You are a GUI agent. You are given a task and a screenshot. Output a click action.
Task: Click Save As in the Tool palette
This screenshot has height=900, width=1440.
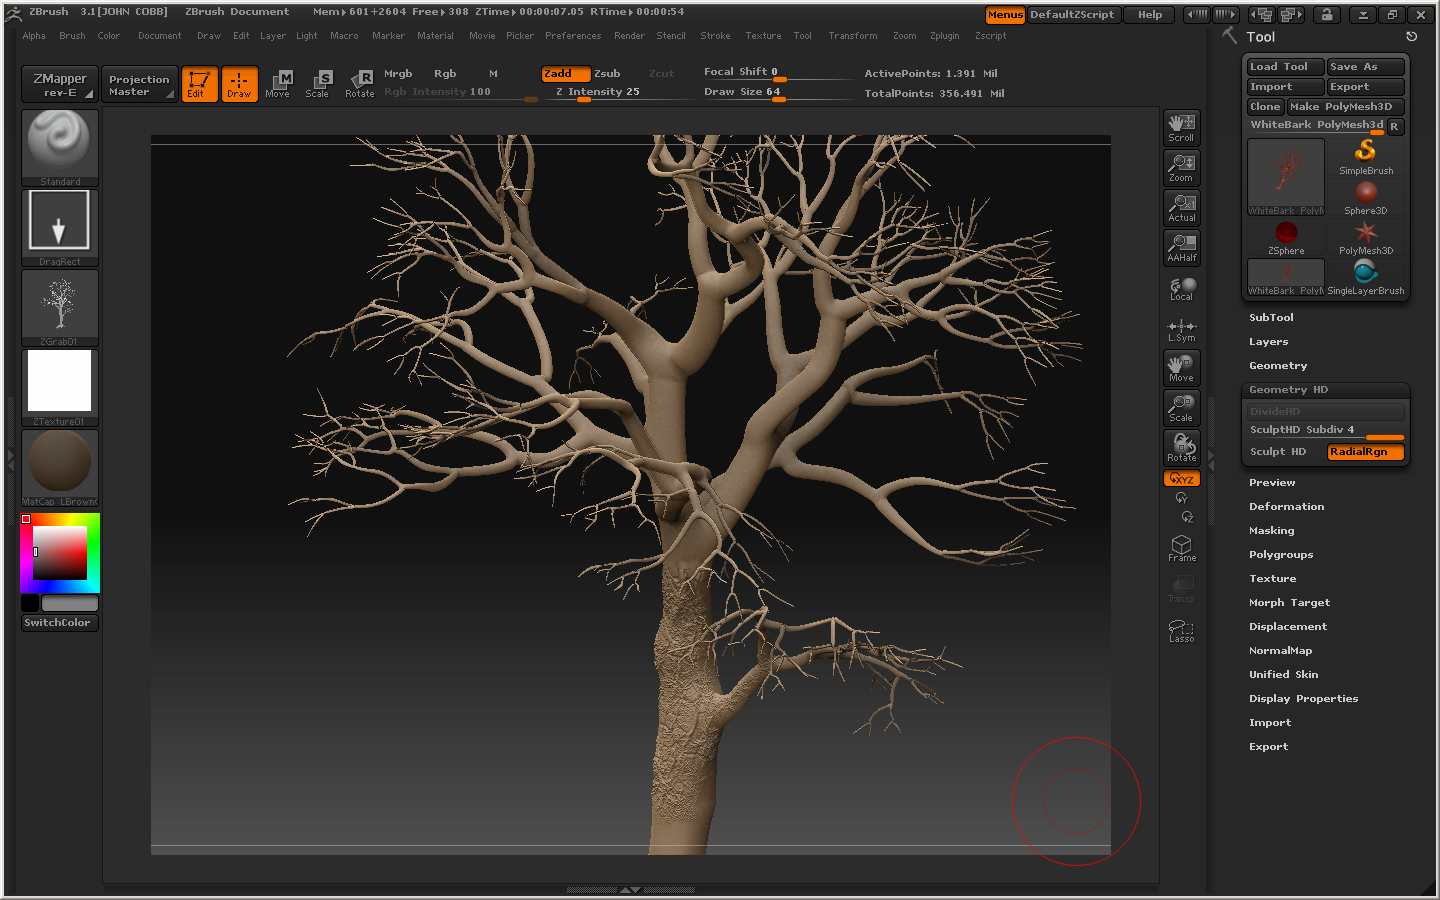(x=1365, y=66)
